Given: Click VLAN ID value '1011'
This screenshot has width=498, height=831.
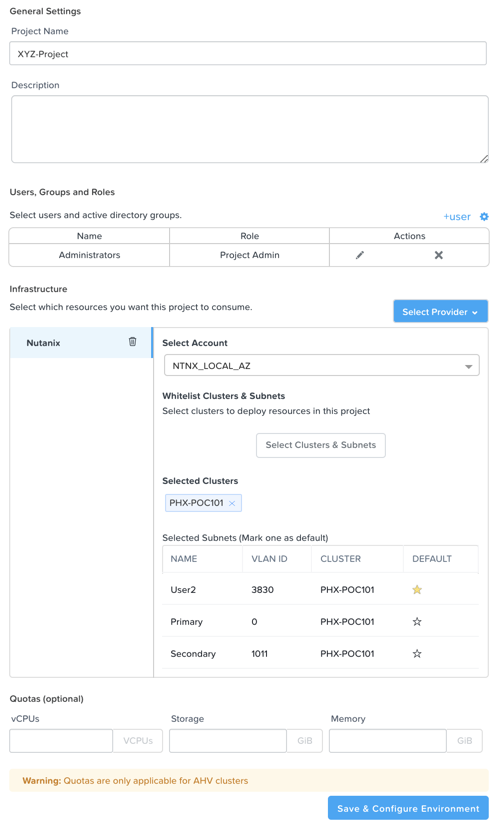Looking at the screenshot, I should (x=259, y=653).
